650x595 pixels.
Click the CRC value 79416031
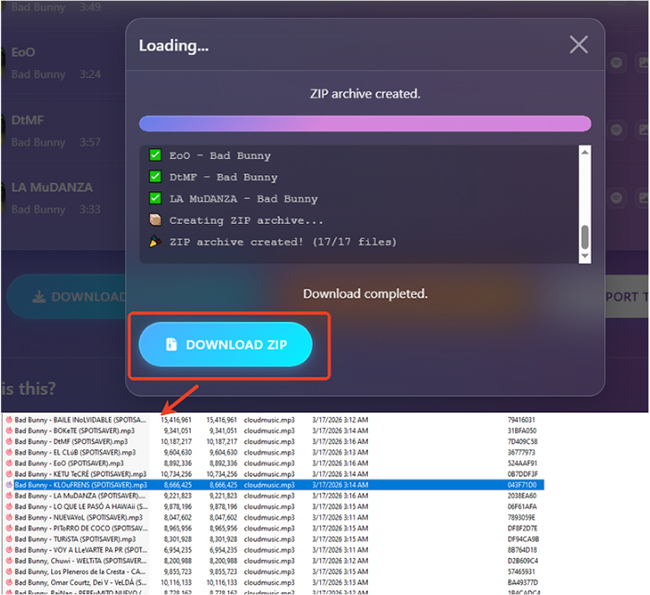521,420
